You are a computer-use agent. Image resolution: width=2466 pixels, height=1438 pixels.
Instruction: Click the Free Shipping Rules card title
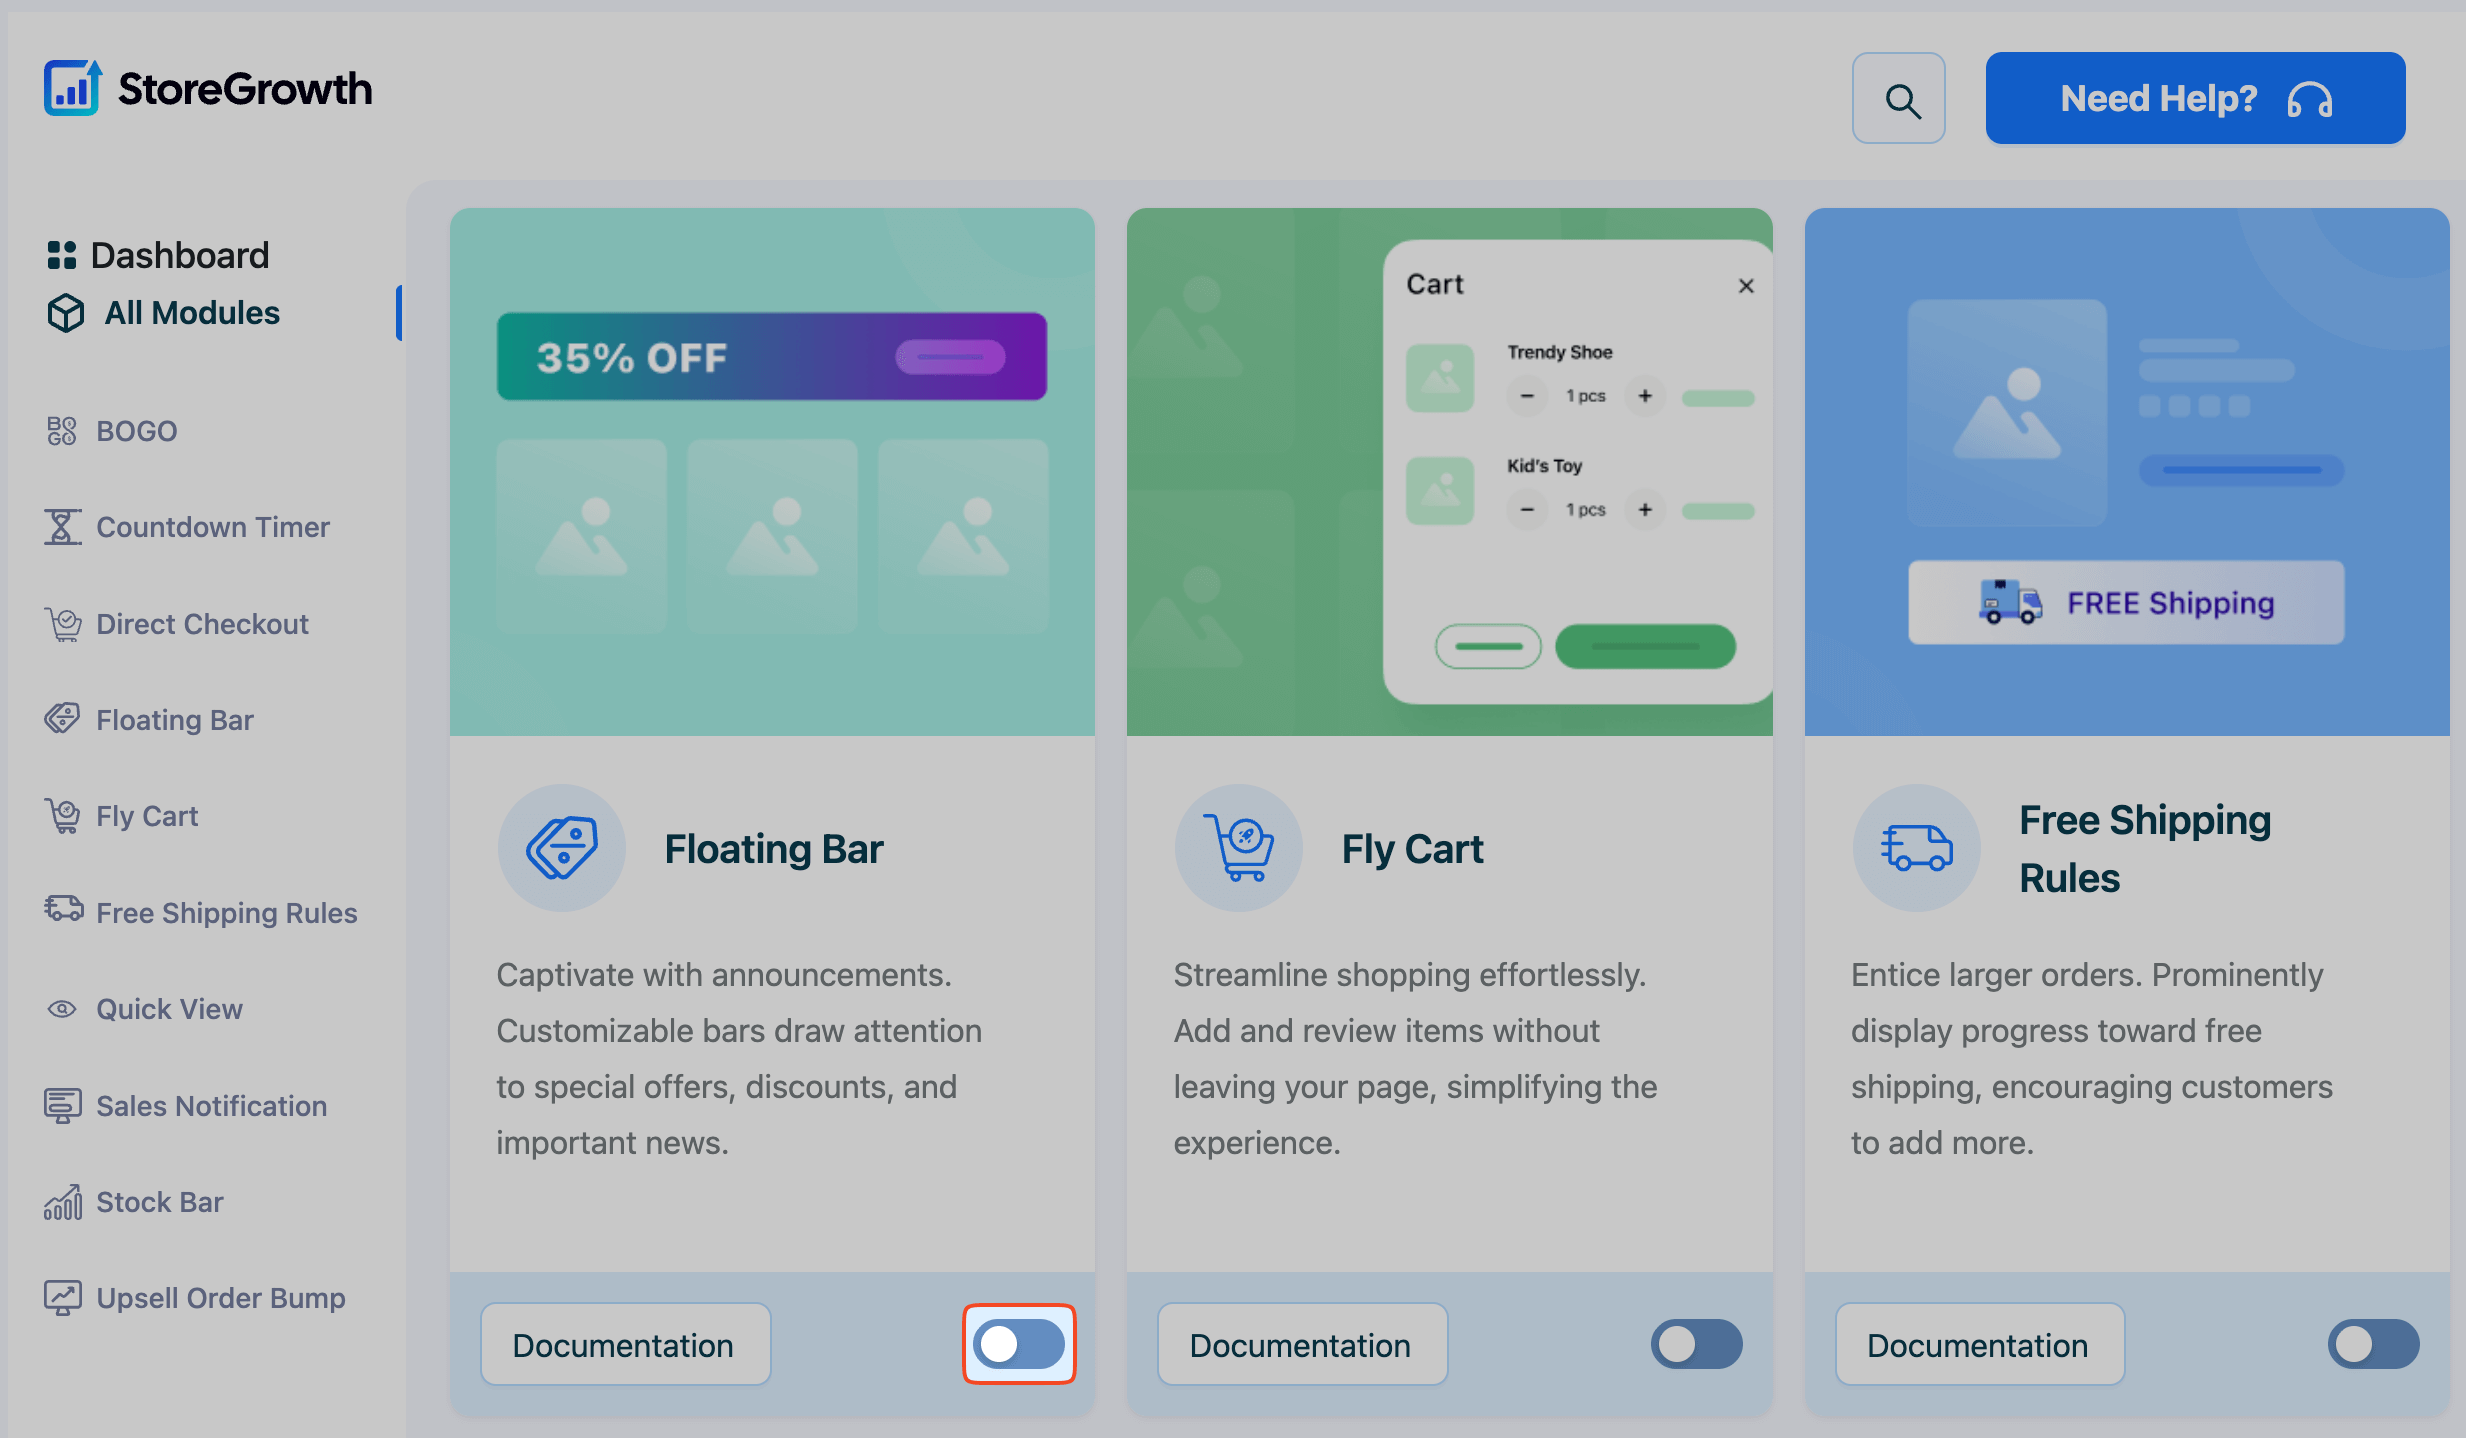pos(2145,848)
